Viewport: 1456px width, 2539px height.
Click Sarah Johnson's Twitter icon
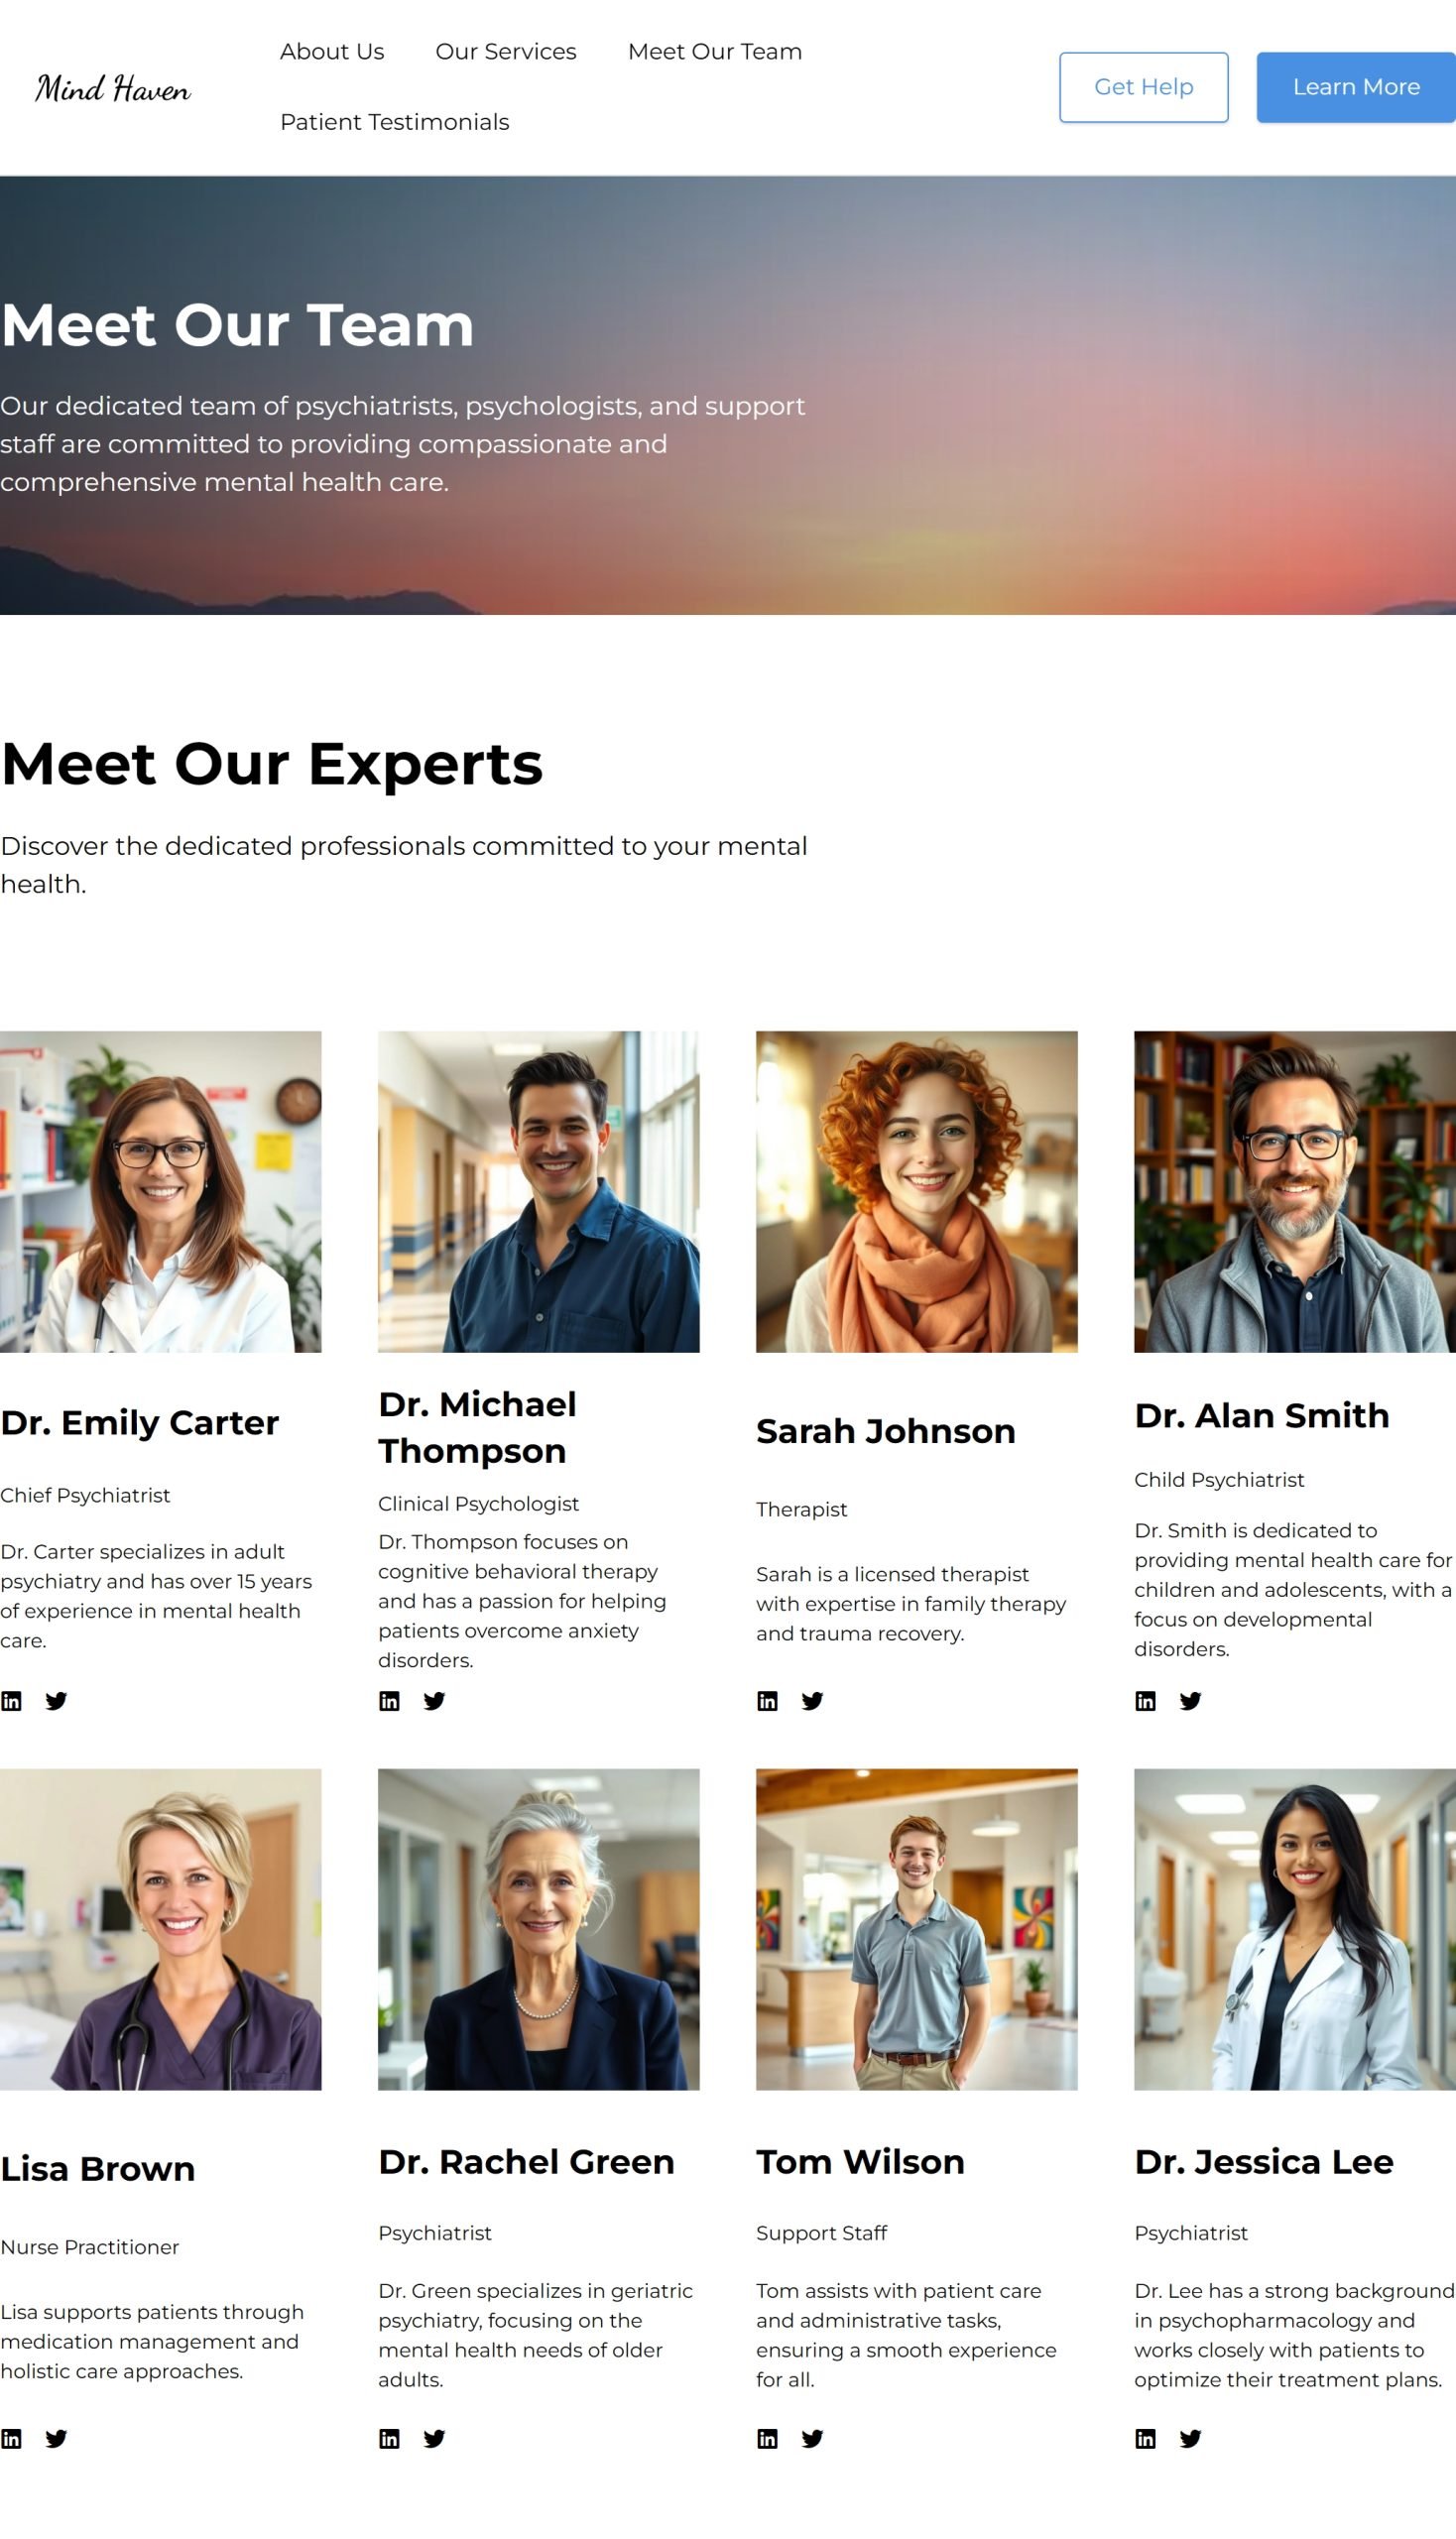pos(812,1701)
